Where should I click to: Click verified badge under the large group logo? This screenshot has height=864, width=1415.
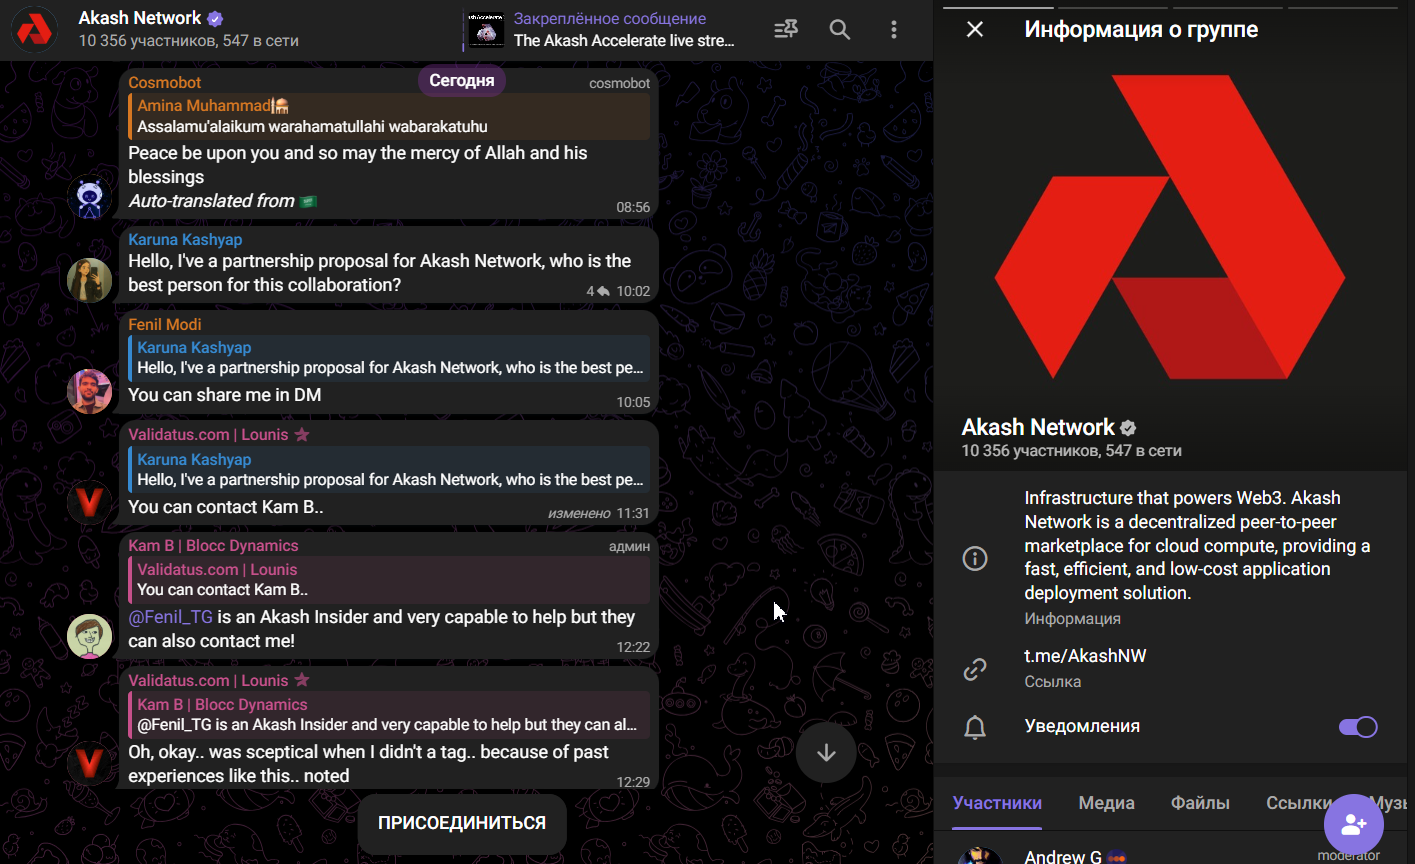pyautogui.click(x=1128, y=428)
